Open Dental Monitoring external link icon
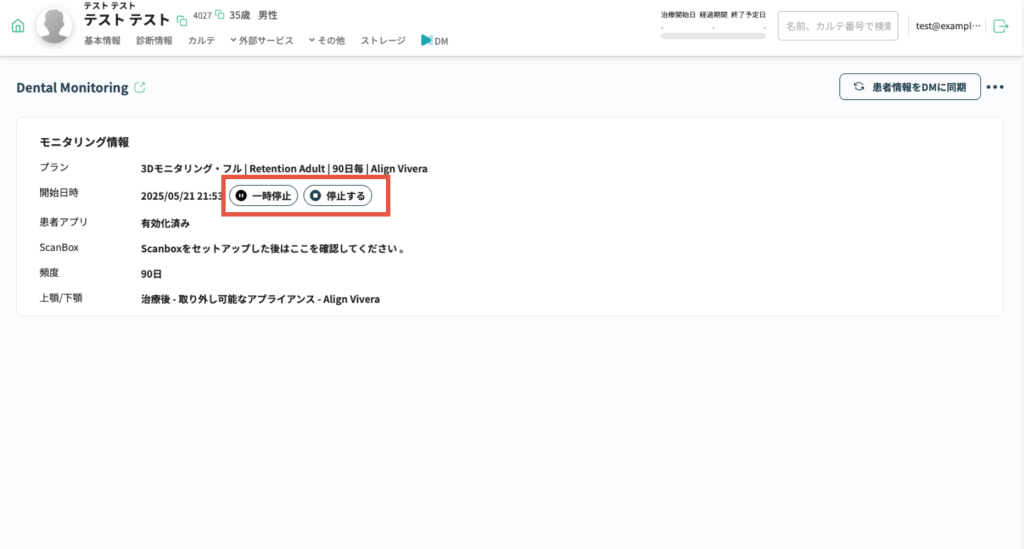The image size is (1024, 549). [x=140, y=87]
